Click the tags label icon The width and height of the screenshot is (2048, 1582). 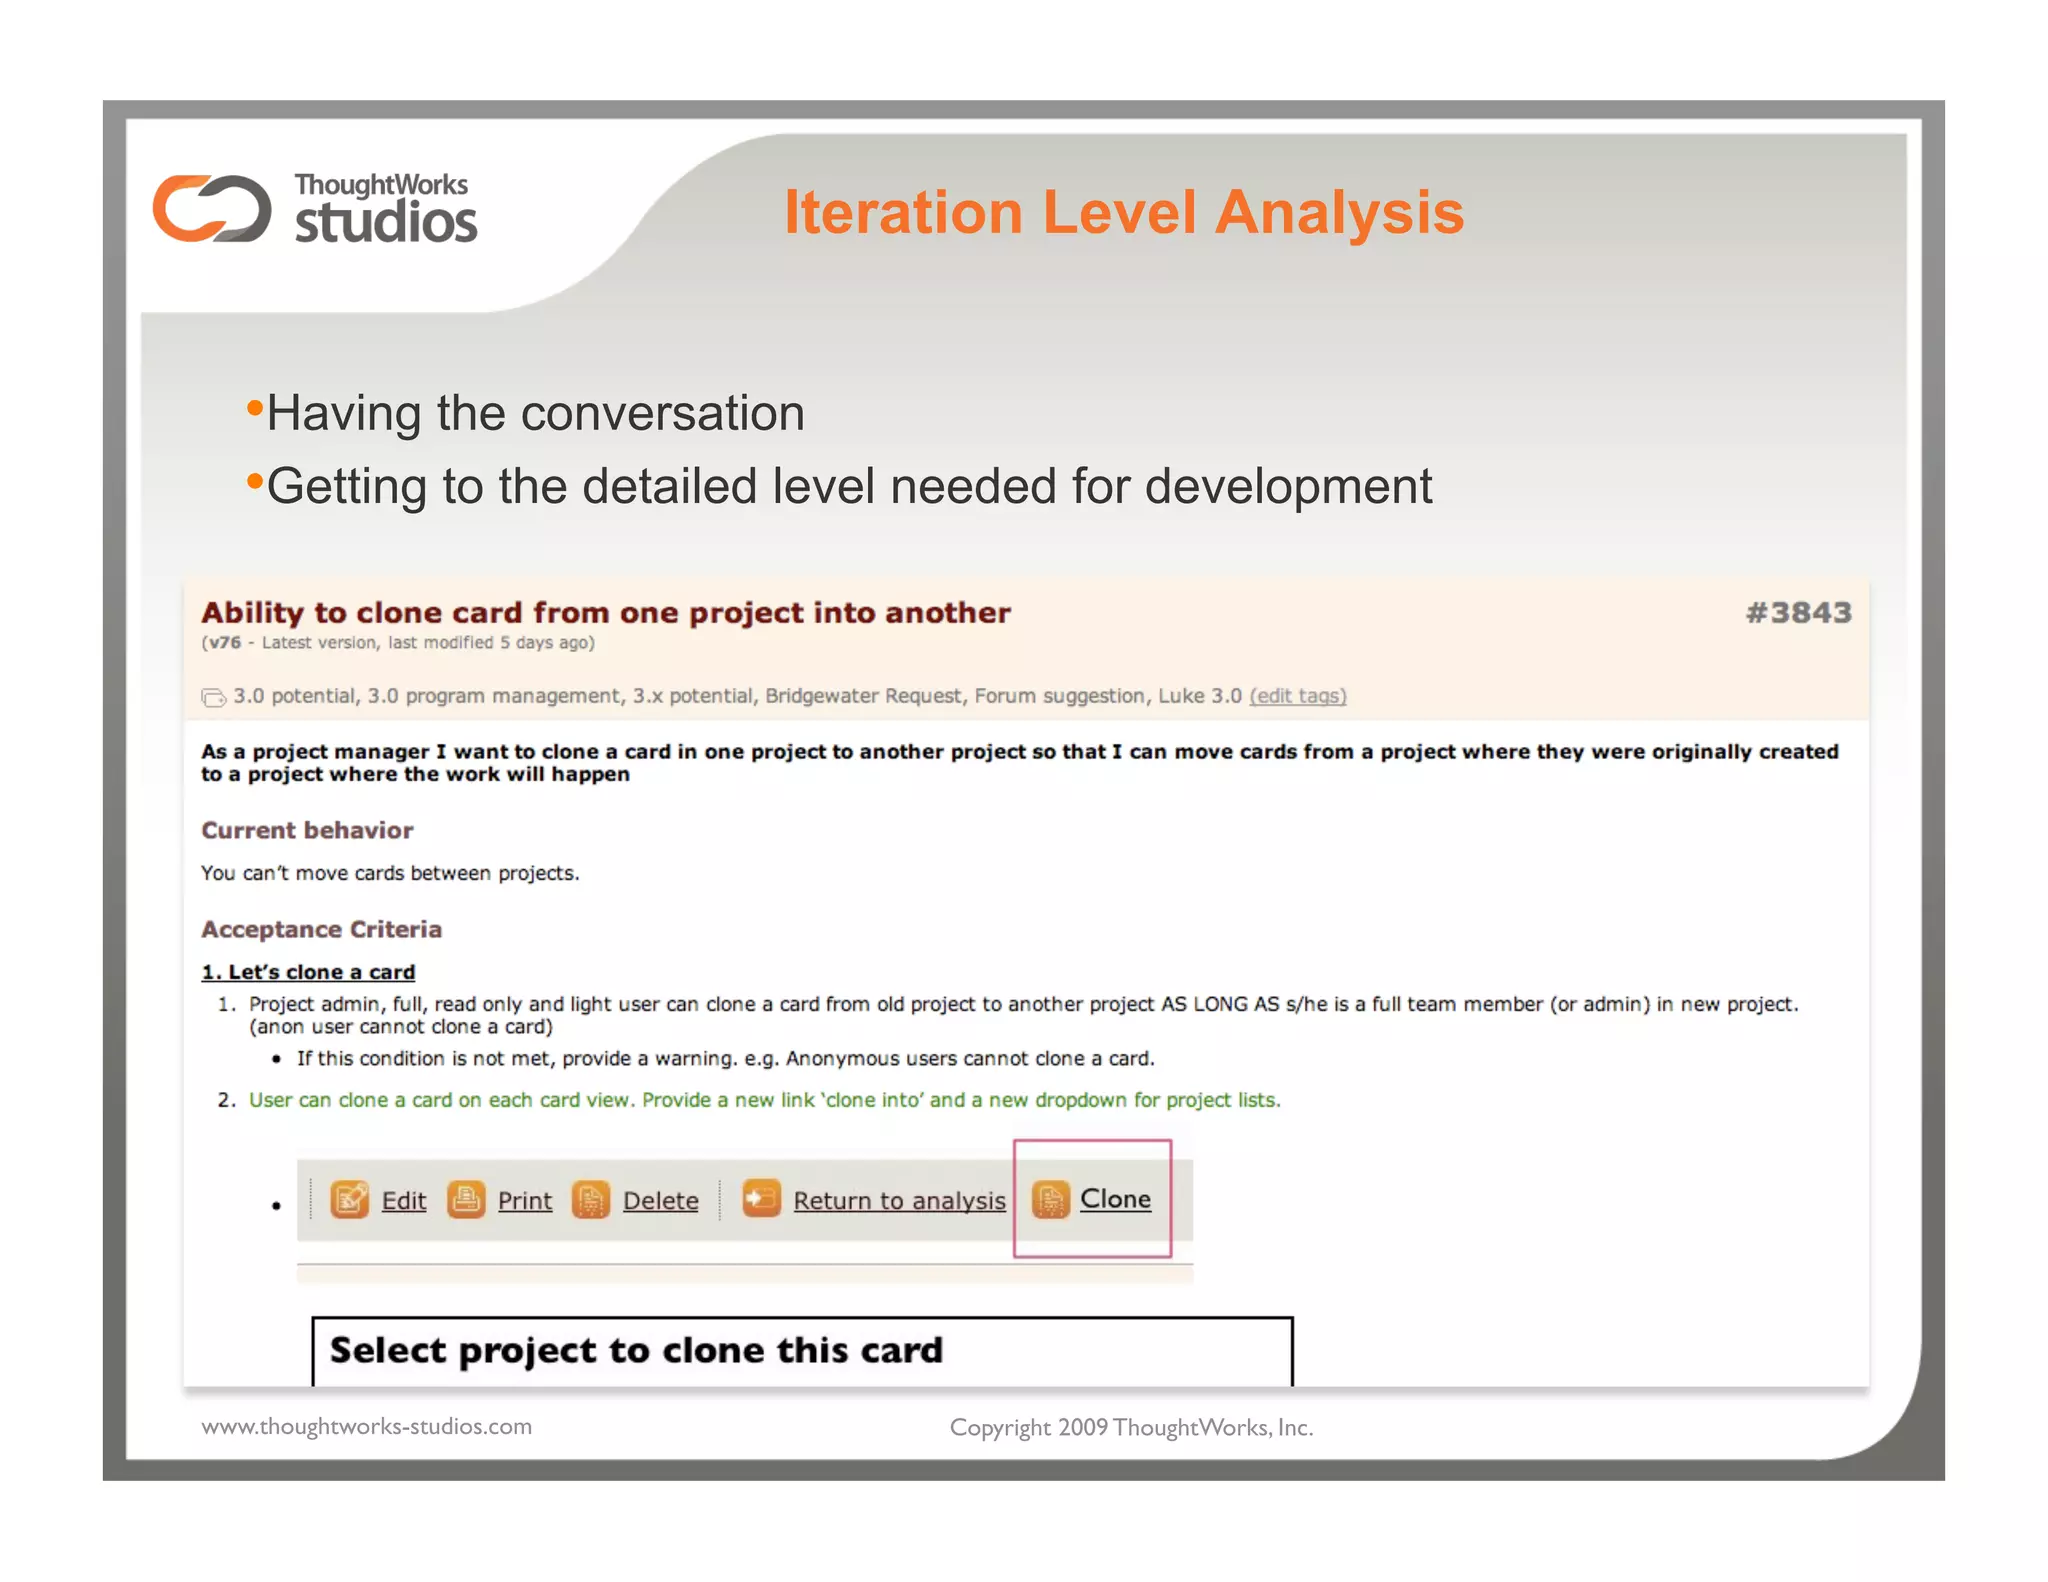point(213,697)
